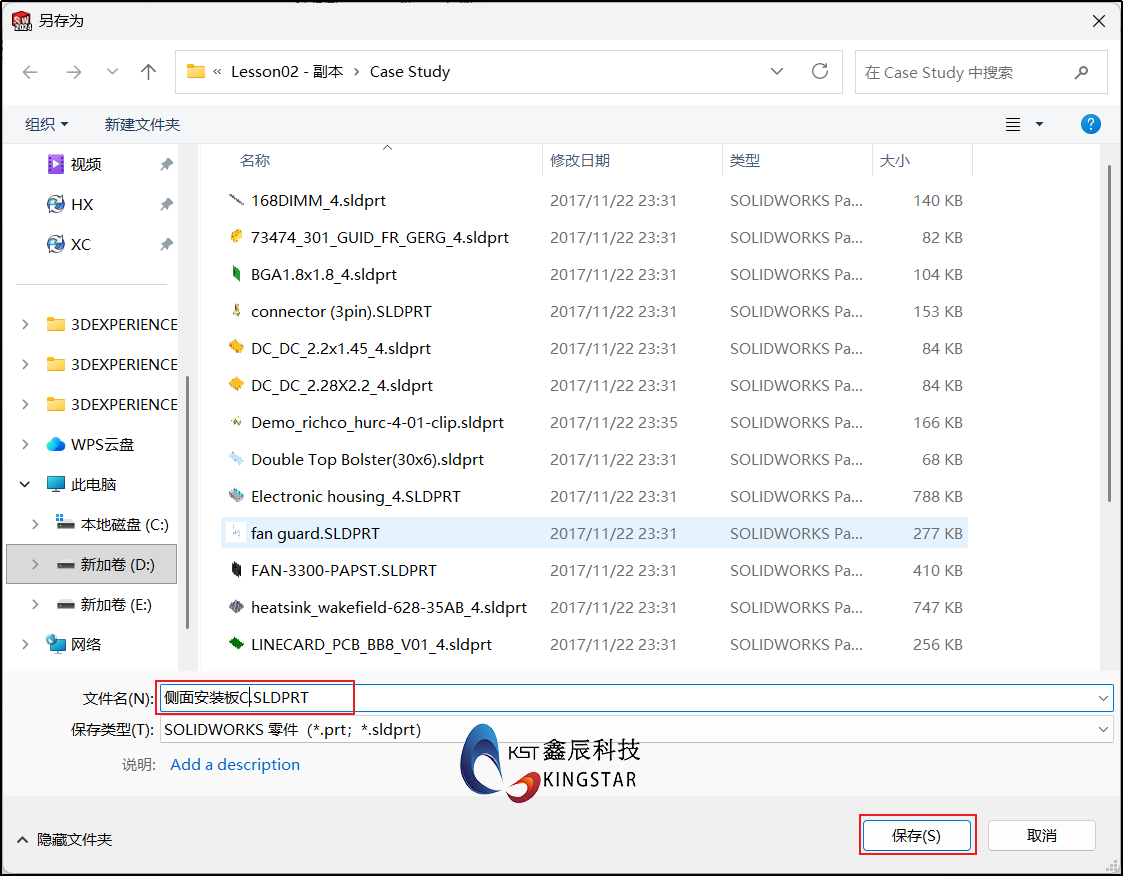Click the Add a description link

click(x=235, y=764)
